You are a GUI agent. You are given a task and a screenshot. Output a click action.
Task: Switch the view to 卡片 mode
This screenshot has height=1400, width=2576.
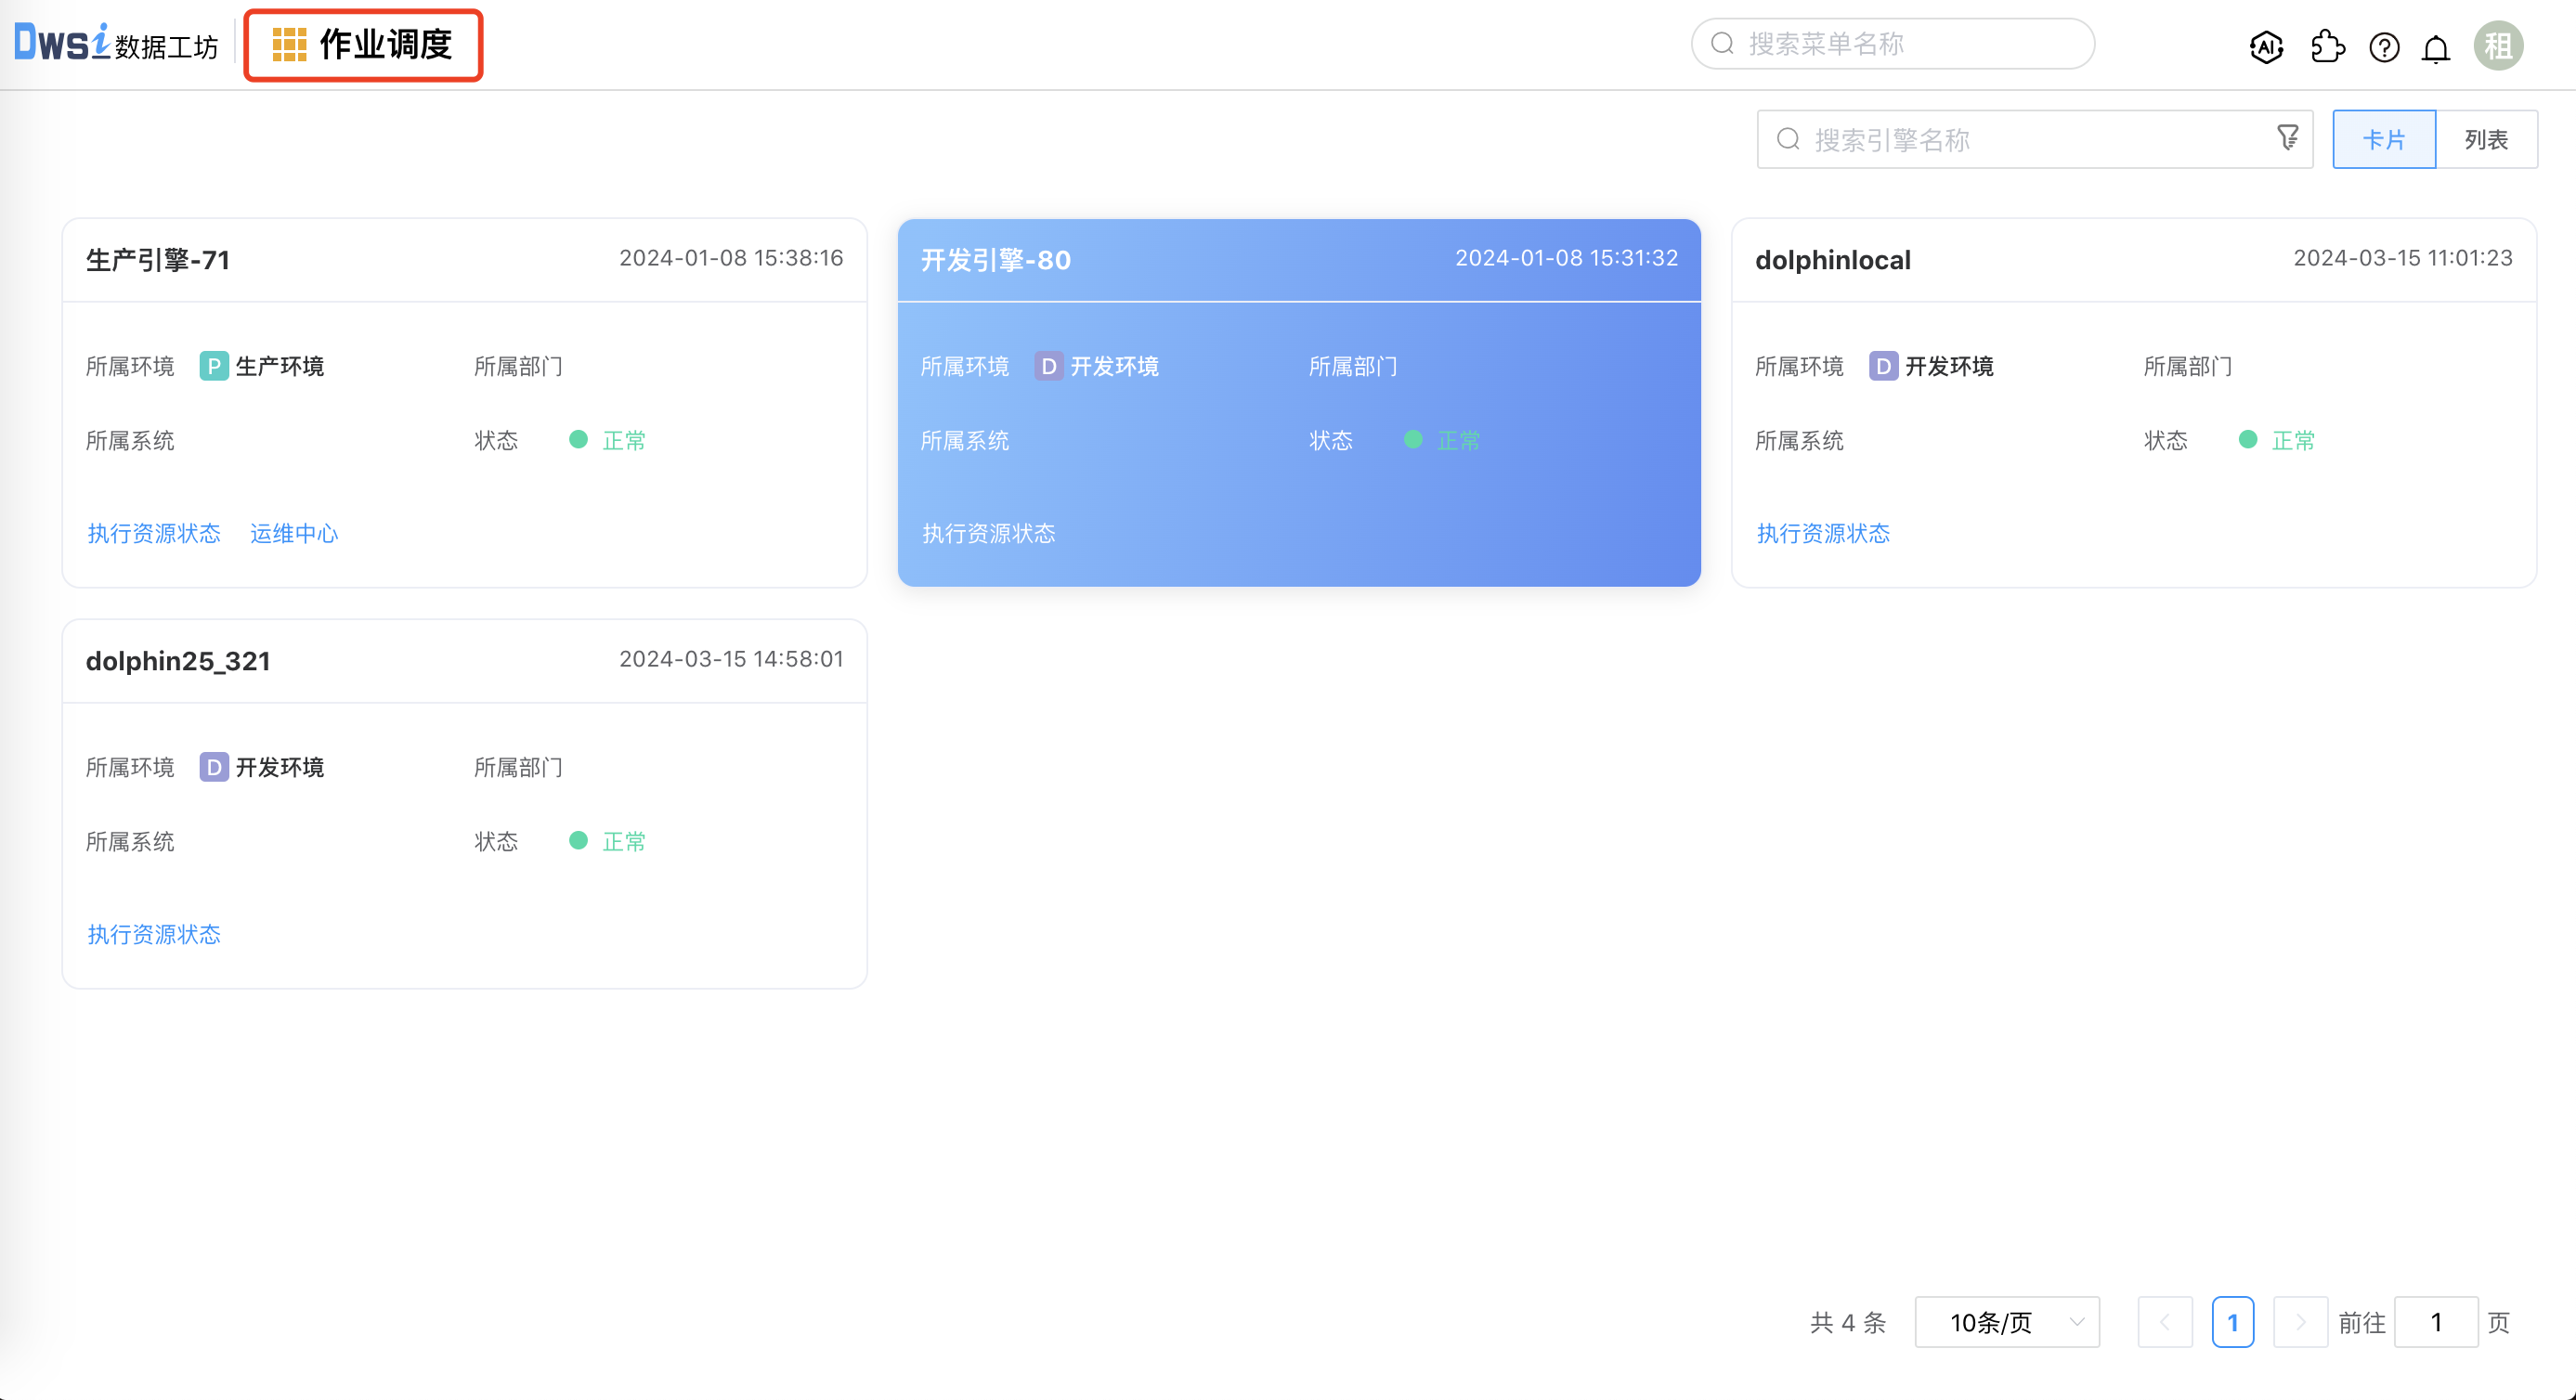click(2384, 139)
